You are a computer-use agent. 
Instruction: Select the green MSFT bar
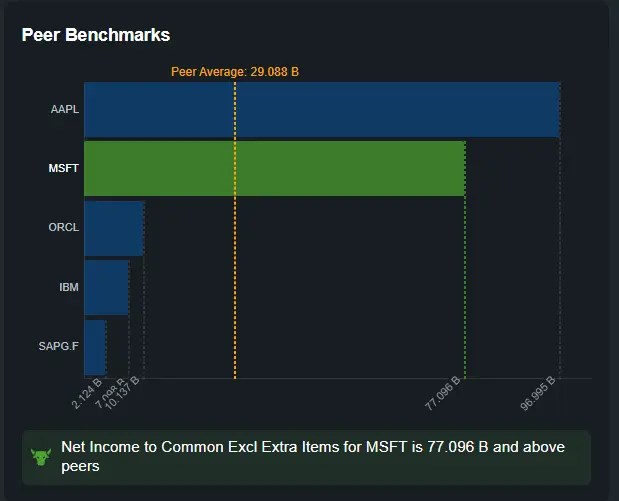point(275,169)
